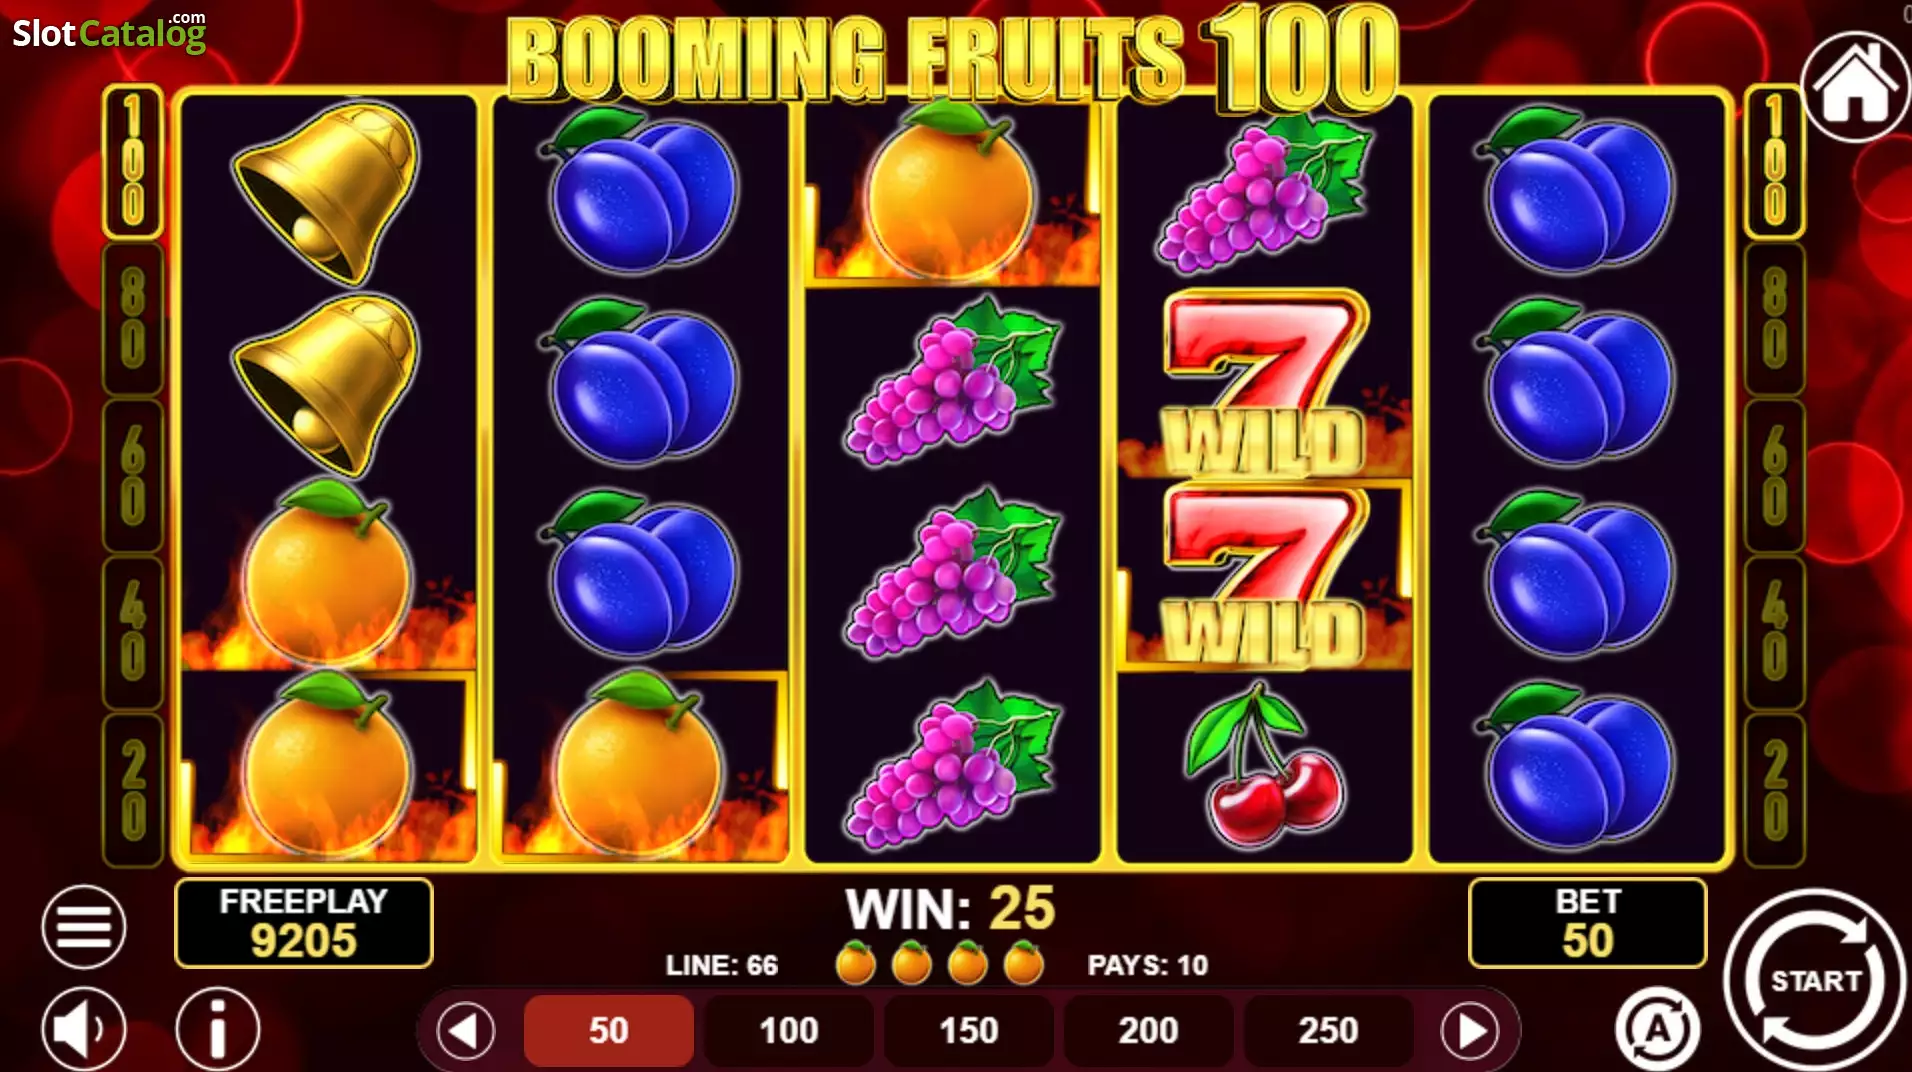The height and width of the screenshot is (1072, 1912).
Task: Mute the game sound
Action: (x=84, y=1029)
